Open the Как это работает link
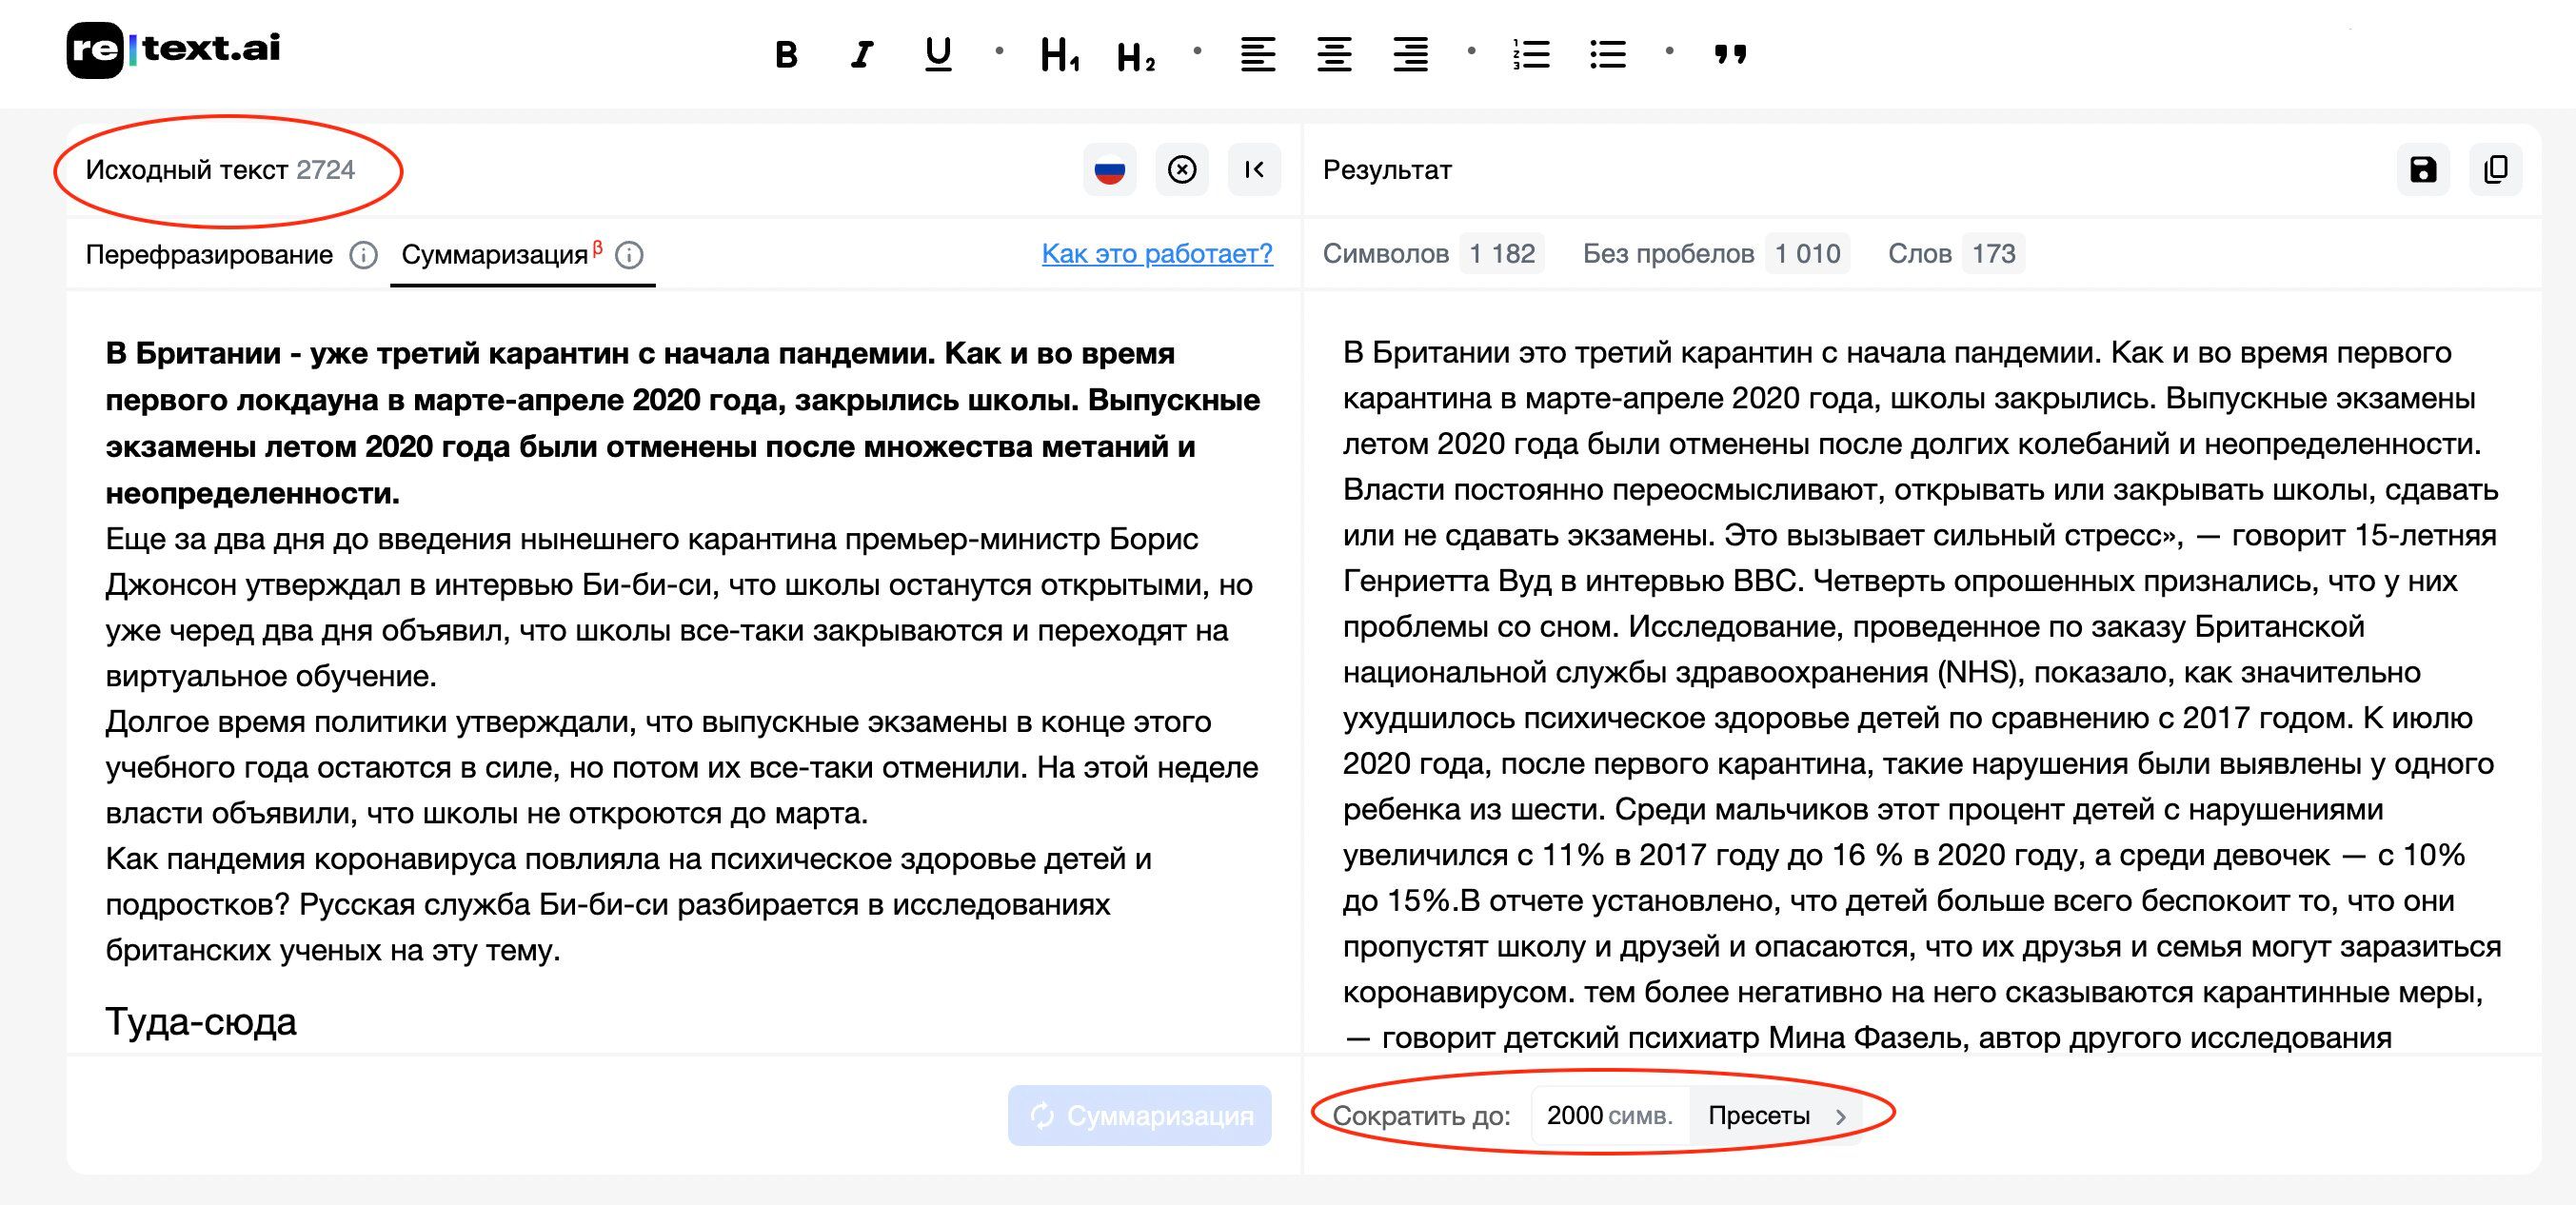2576x1205 pixels. coord(1157,255)
